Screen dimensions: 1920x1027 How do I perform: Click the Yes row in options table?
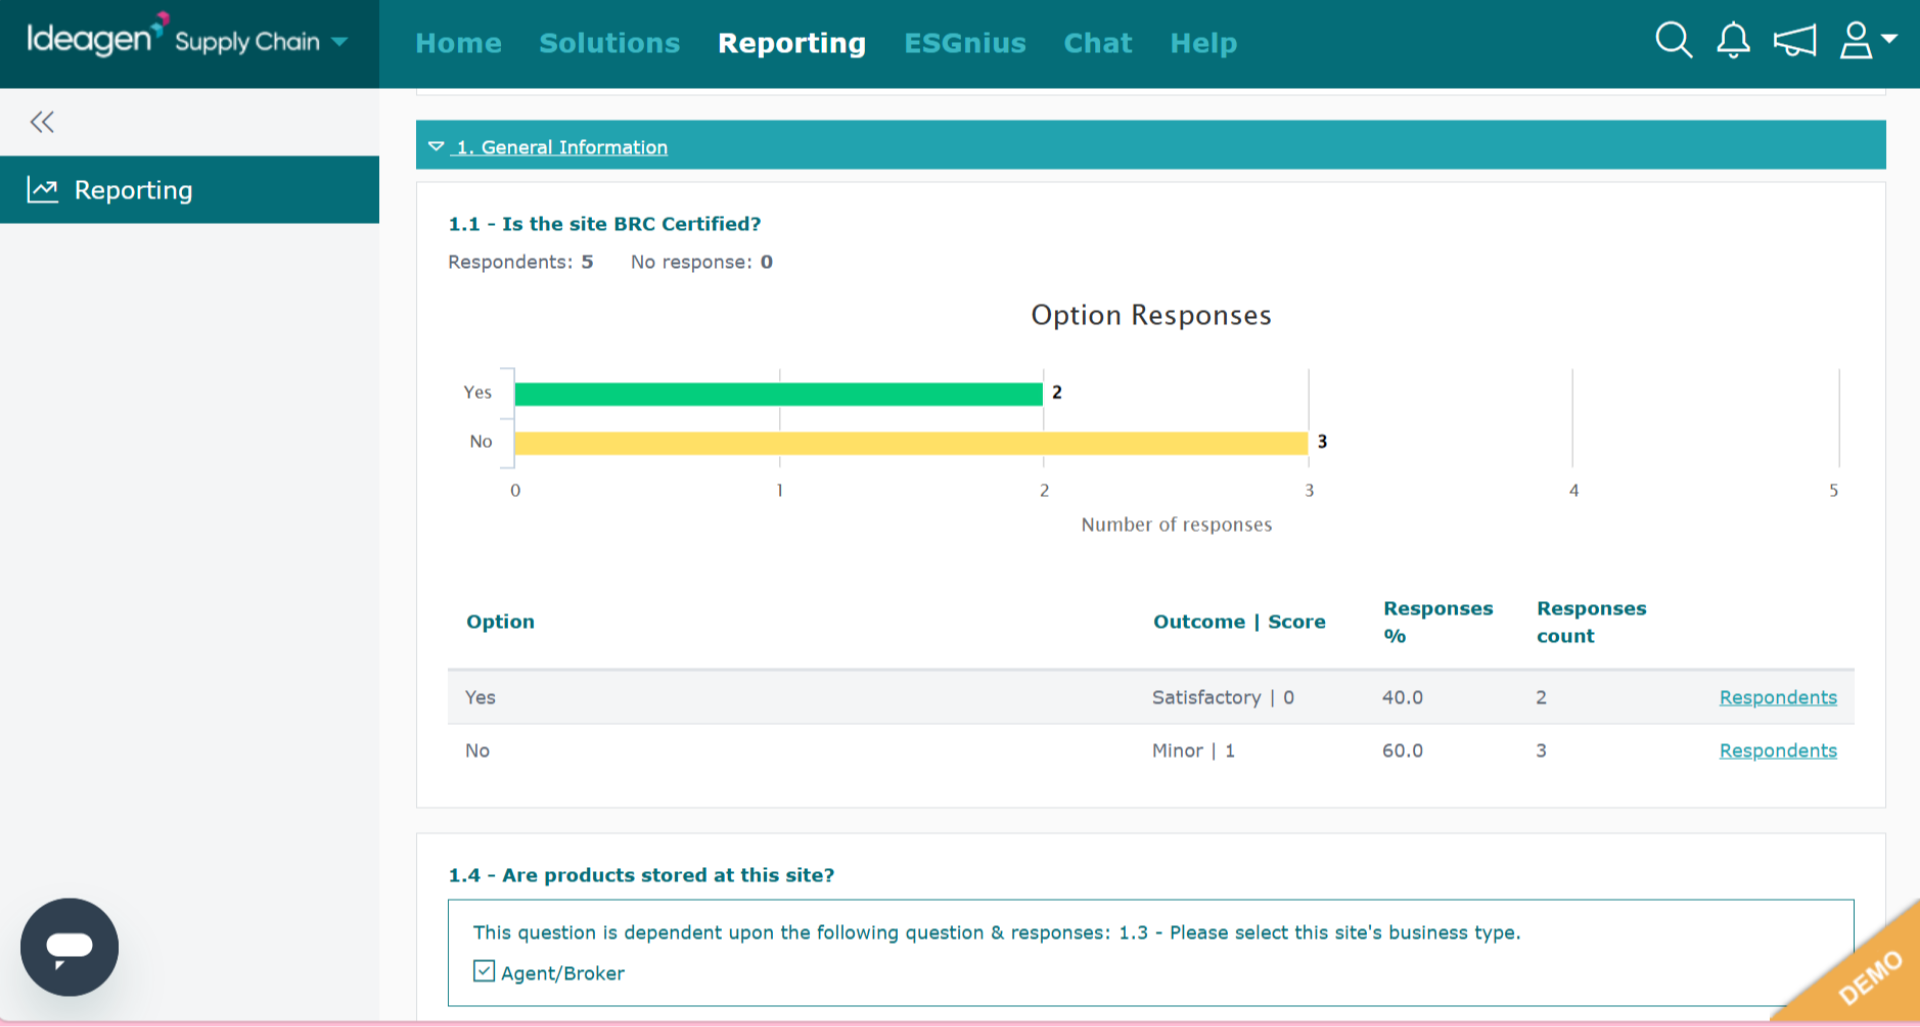pos(1150,697)
